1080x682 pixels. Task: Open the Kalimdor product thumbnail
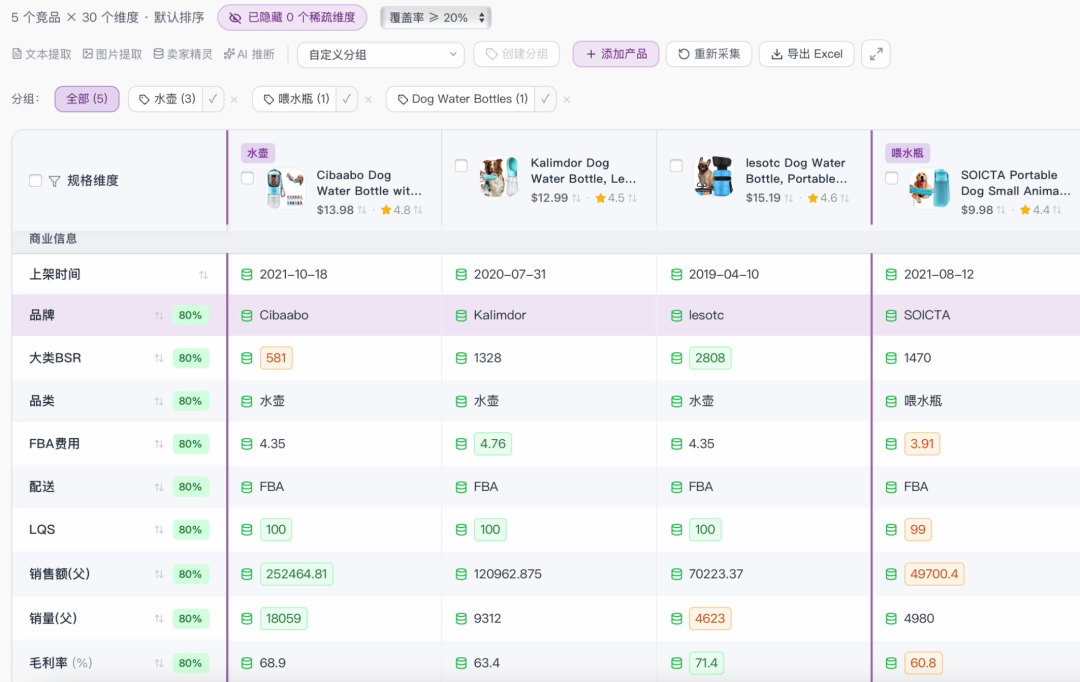tap(499, 176)
